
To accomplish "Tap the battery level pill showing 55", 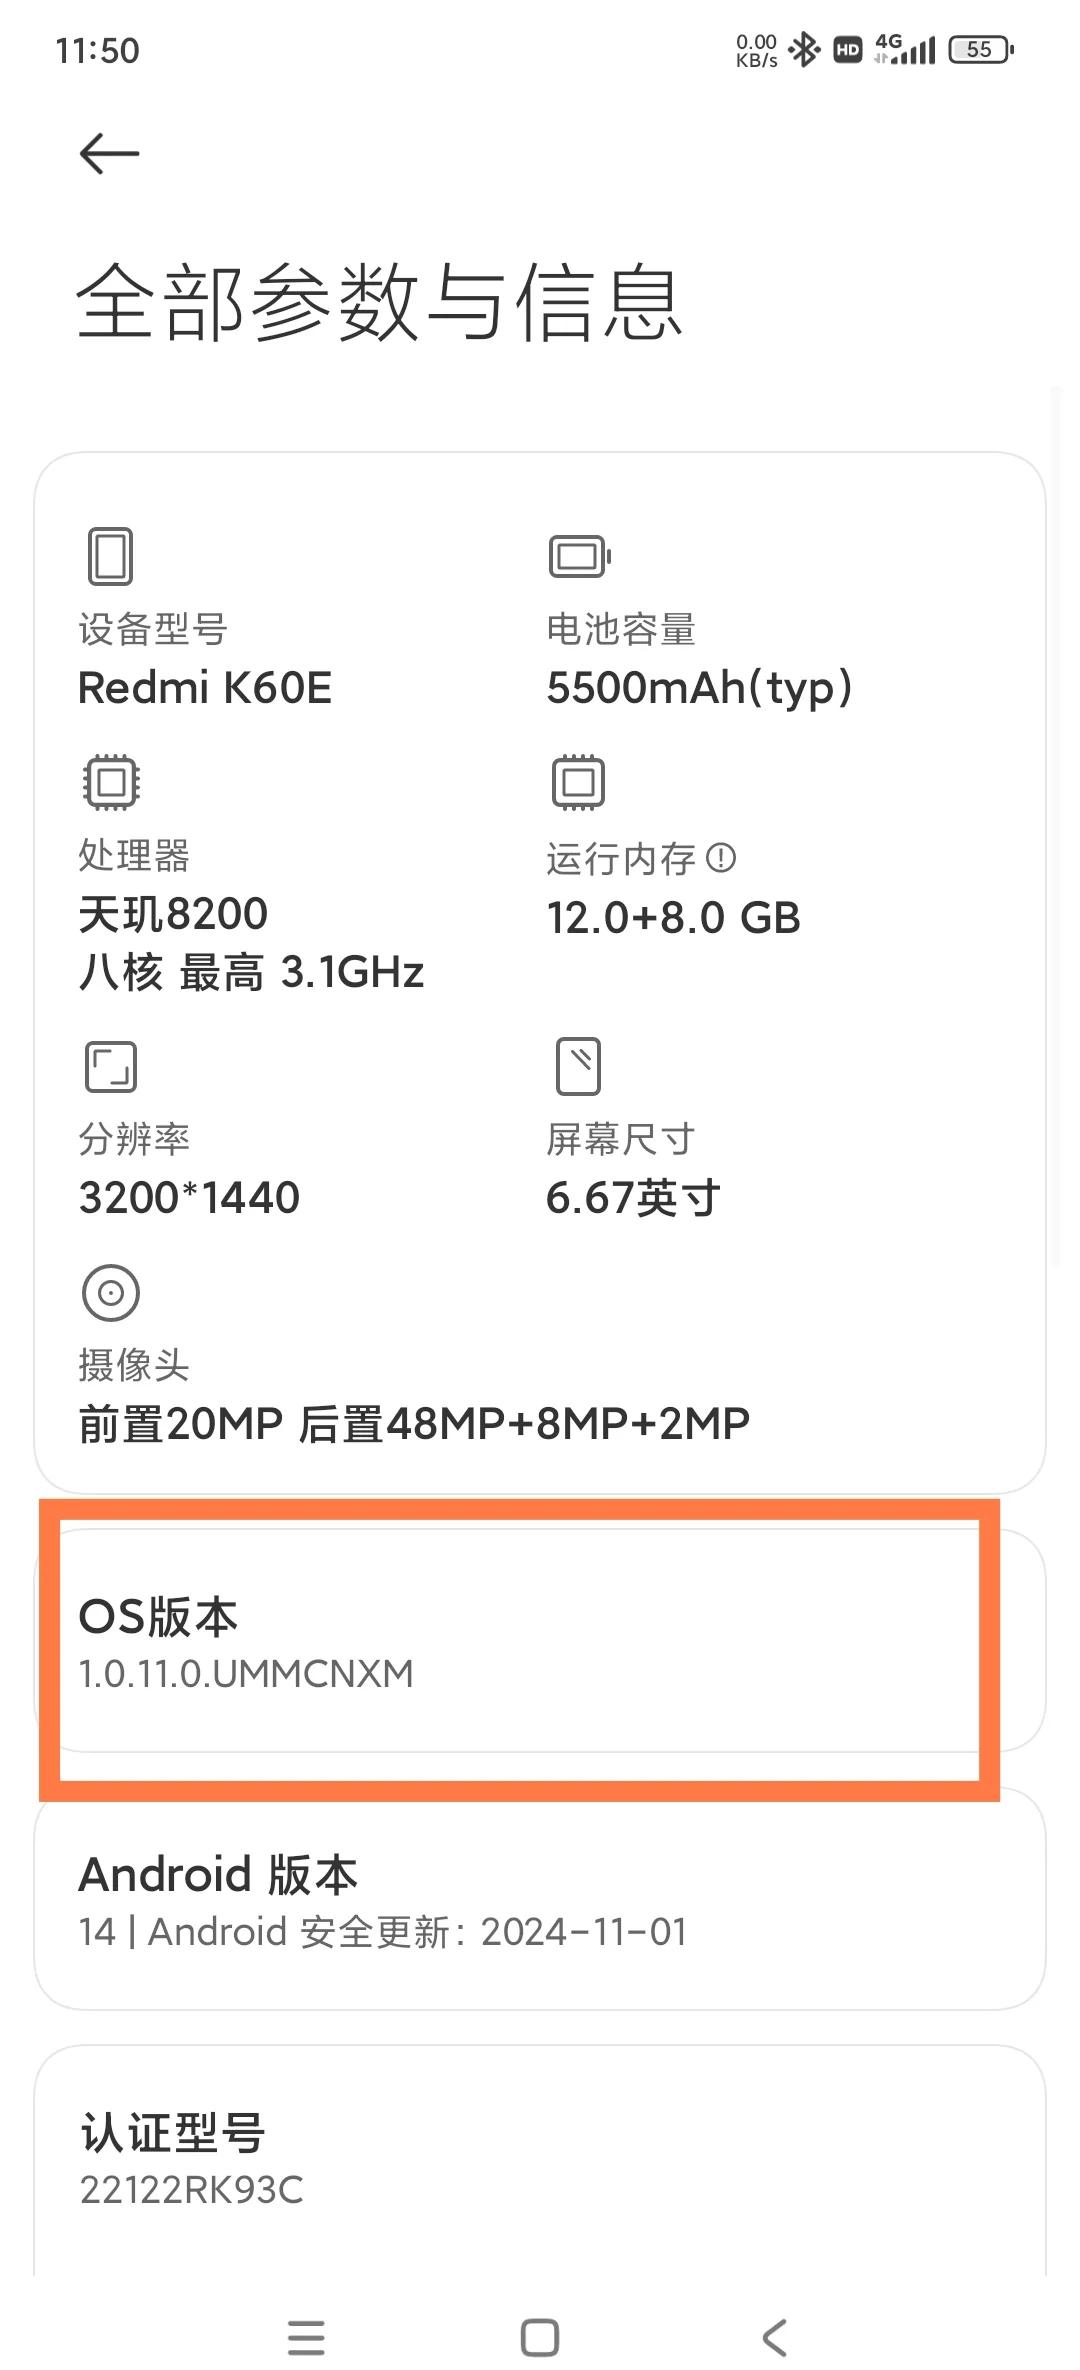I will (x=978, y=48).
